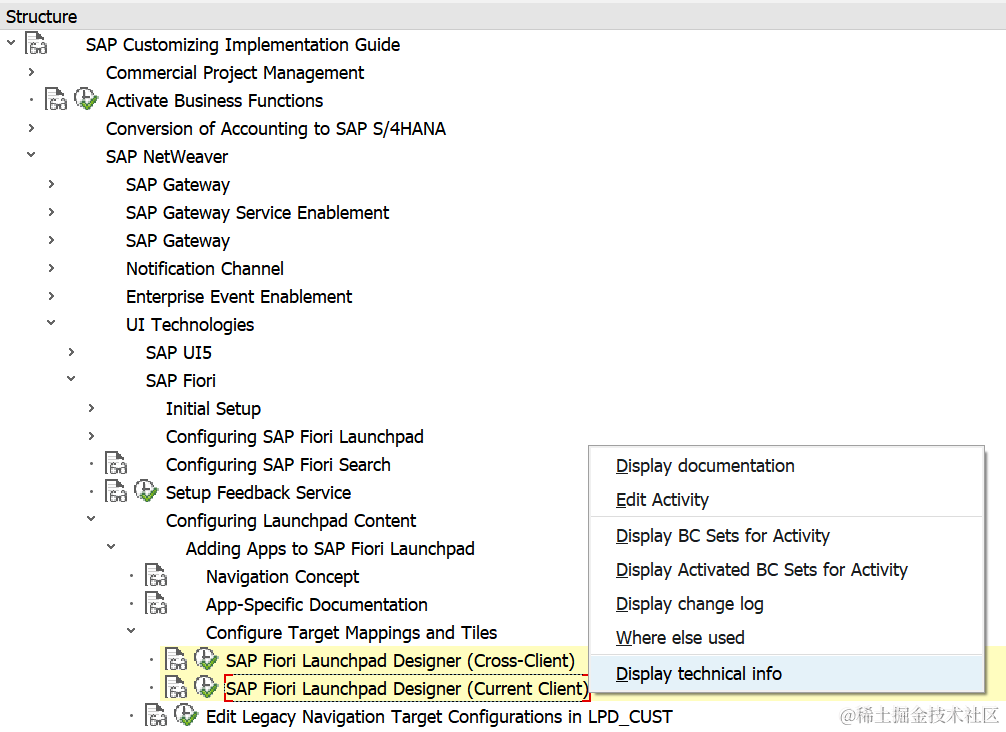
Task: Open documentation icon for Setup Feedback Service
Action: click(x=116, y=492)
